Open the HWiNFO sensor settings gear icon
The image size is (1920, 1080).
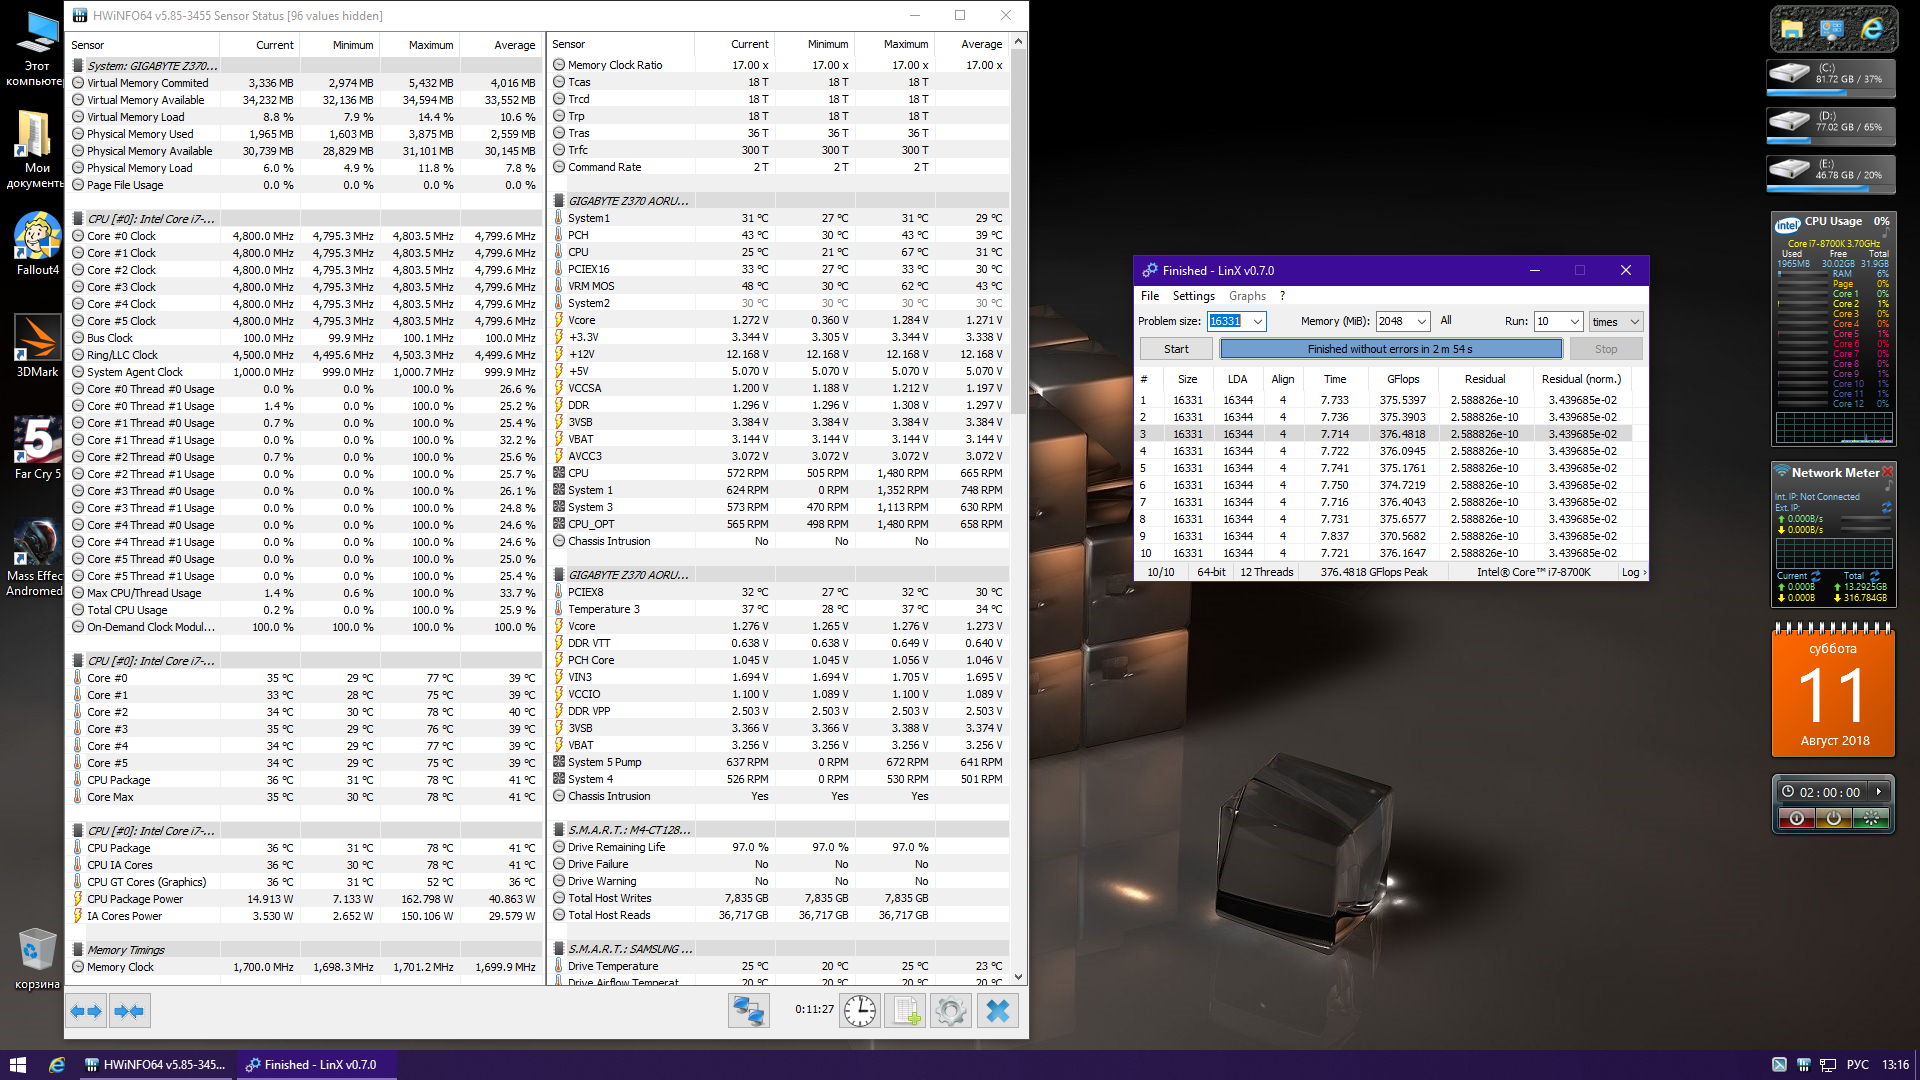coord(951,1011)
